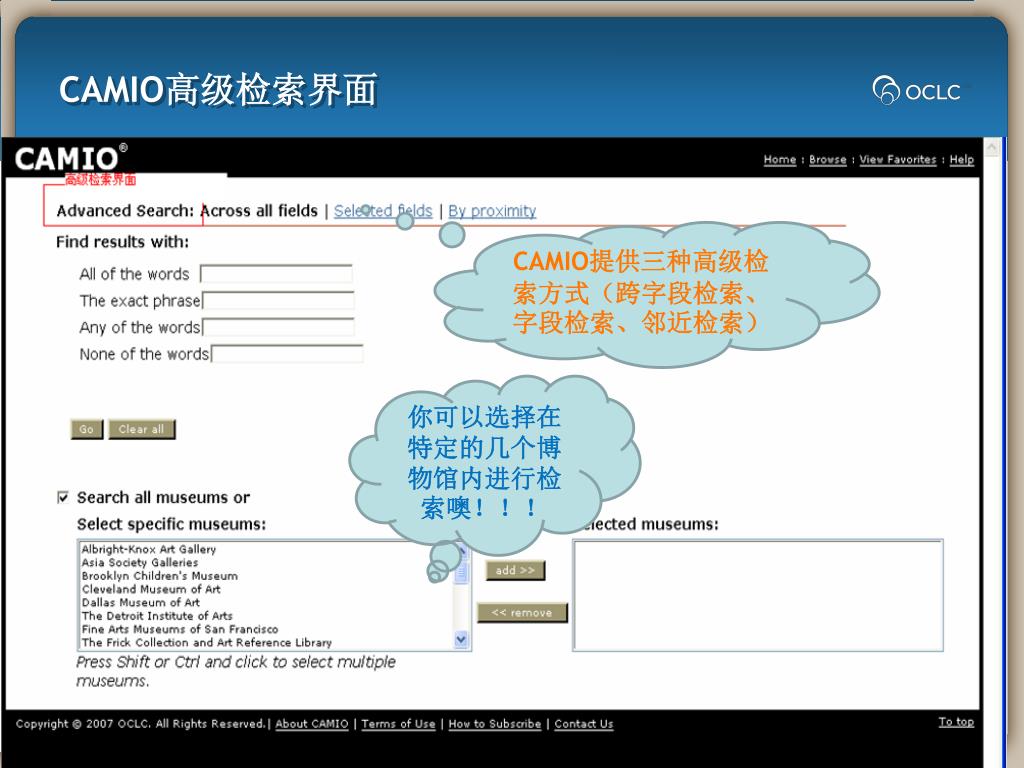Focus the exact phrase input field
Image resolution: width=1024 pixels, height=768 pixels.
point(278,300)
